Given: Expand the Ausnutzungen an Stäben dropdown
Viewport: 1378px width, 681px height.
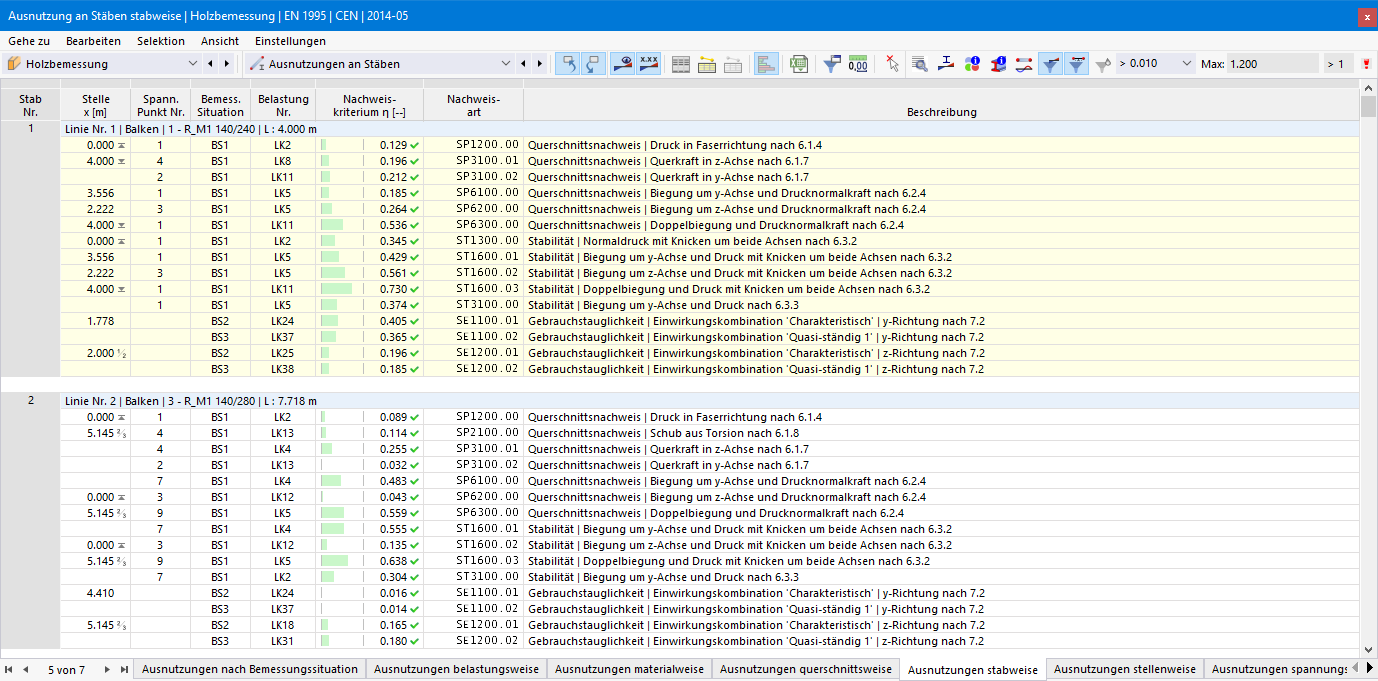Looking at the screenshot, I should (x=381, y=63).
